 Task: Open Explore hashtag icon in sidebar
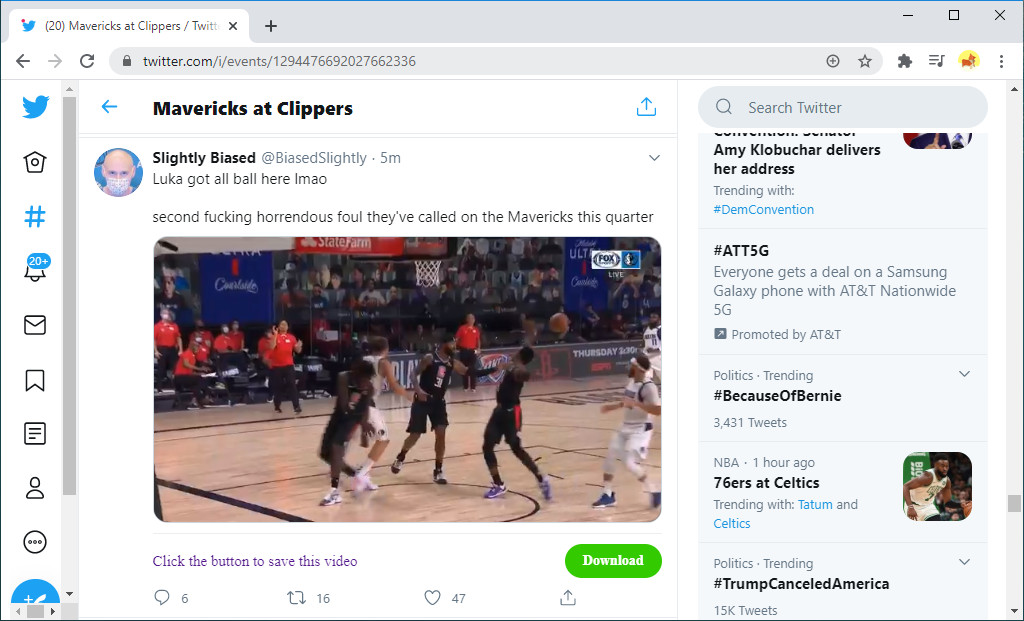click(35, 216)
